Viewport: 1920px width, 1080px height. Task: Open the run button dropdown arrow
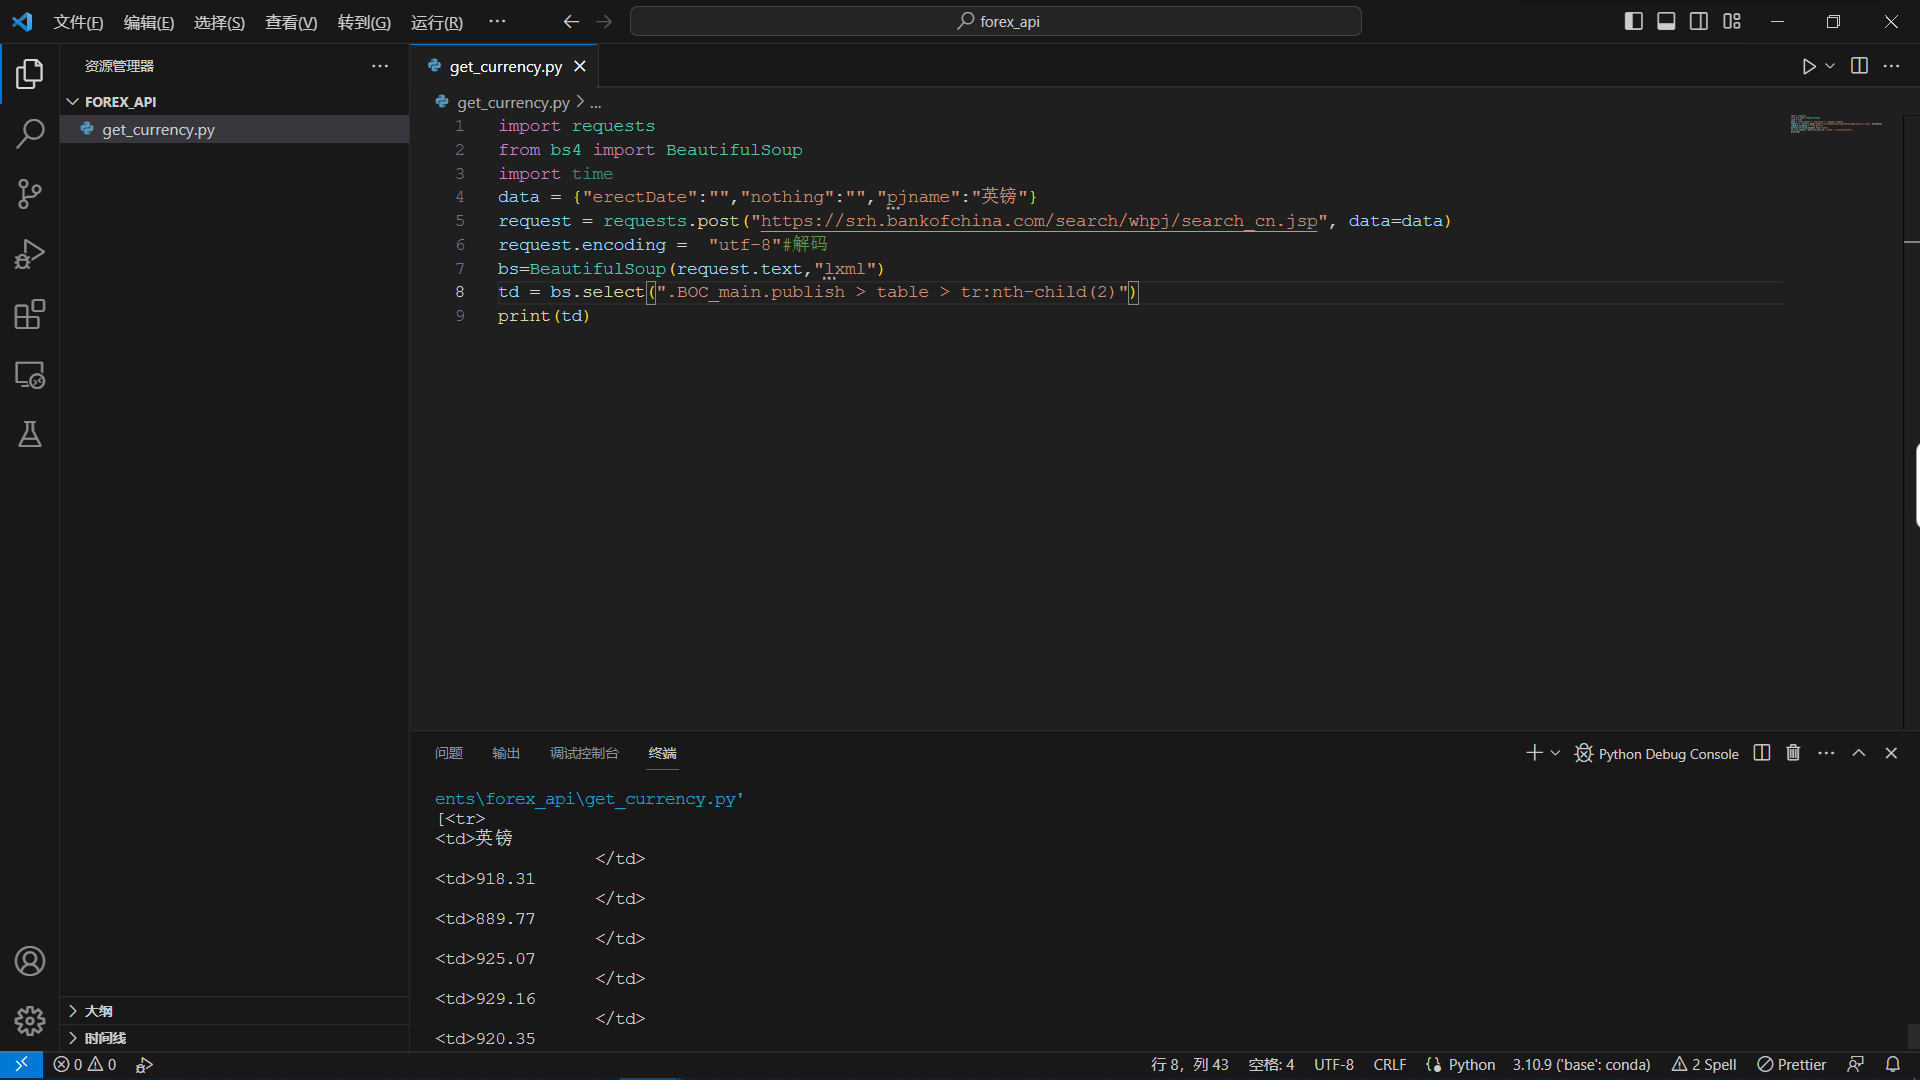point(1830,66)
